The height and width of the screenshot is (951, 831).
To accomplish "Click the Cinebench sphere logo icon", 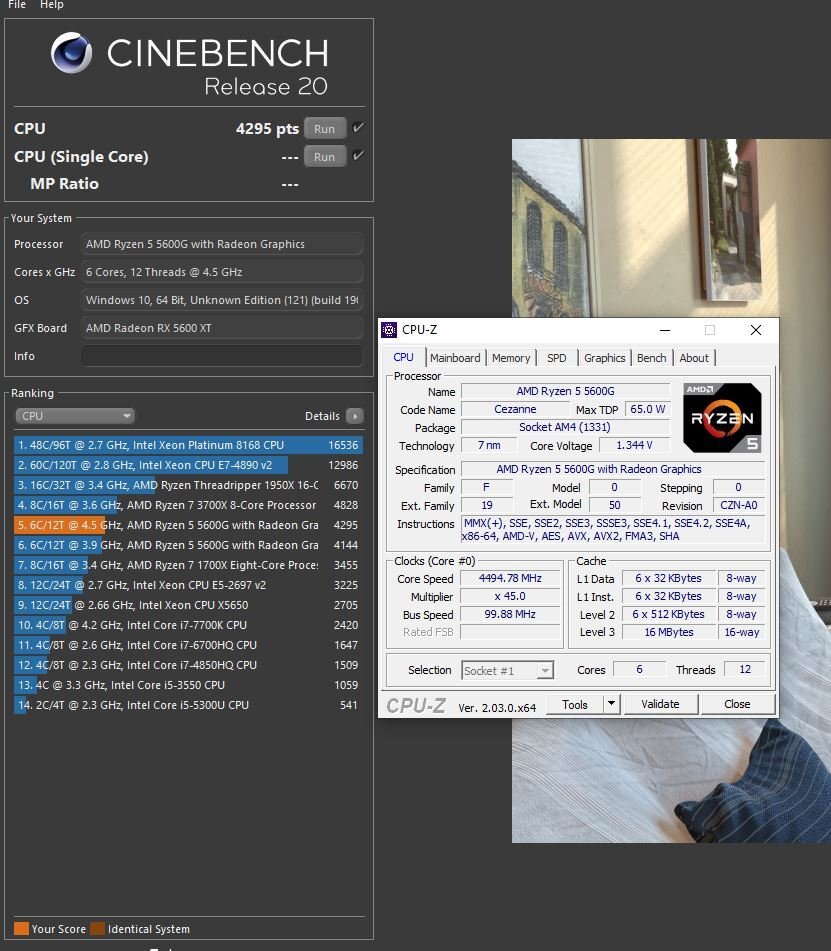I will pyautogui.click(x=72, y=53).
